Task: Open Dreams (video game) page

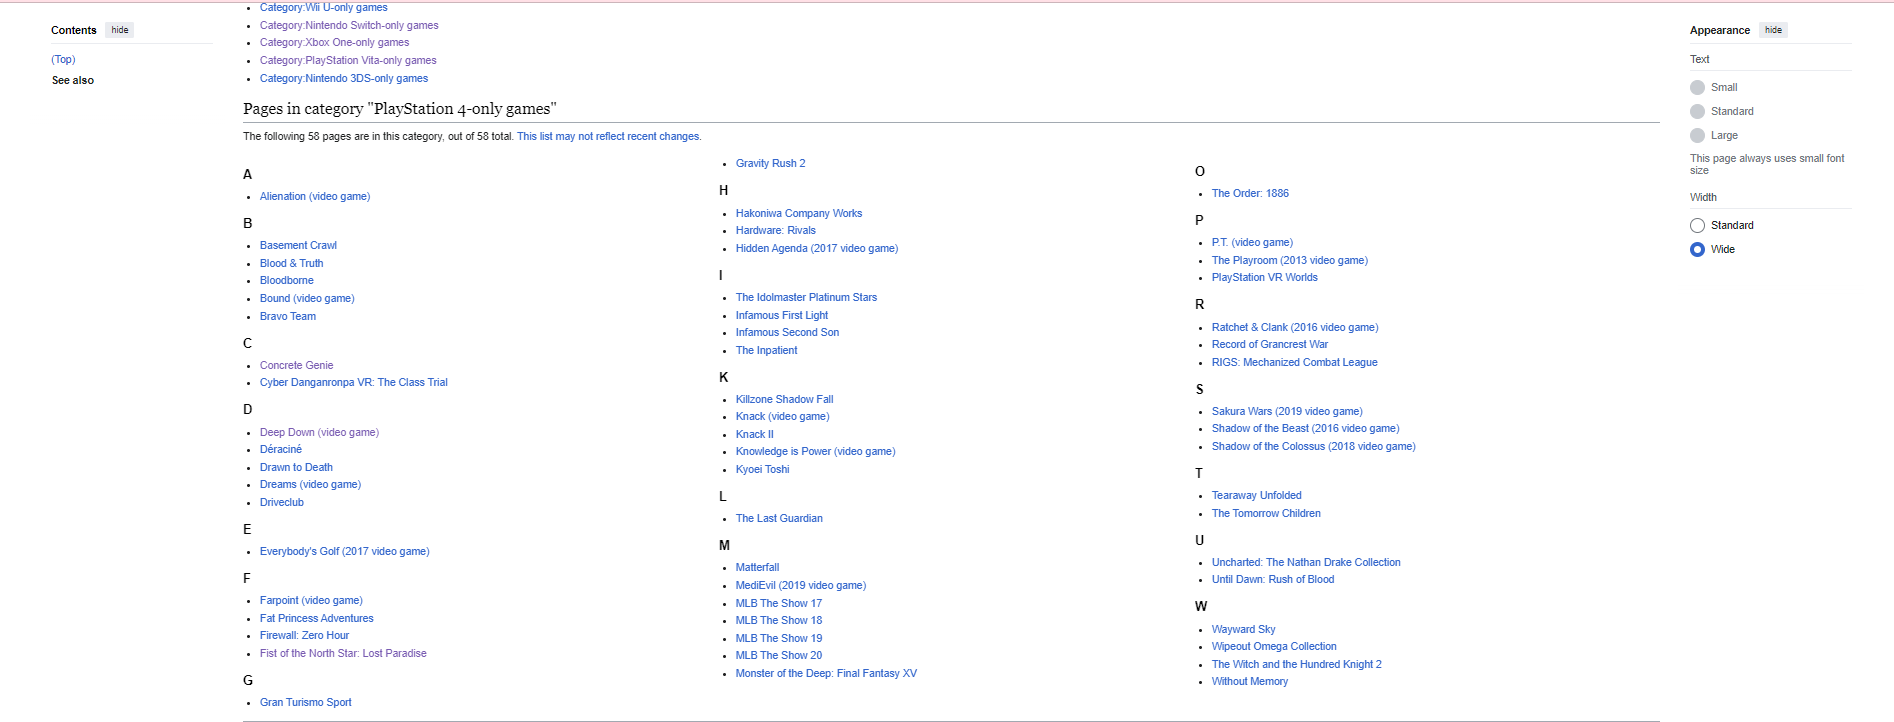Action: point(310,484)
